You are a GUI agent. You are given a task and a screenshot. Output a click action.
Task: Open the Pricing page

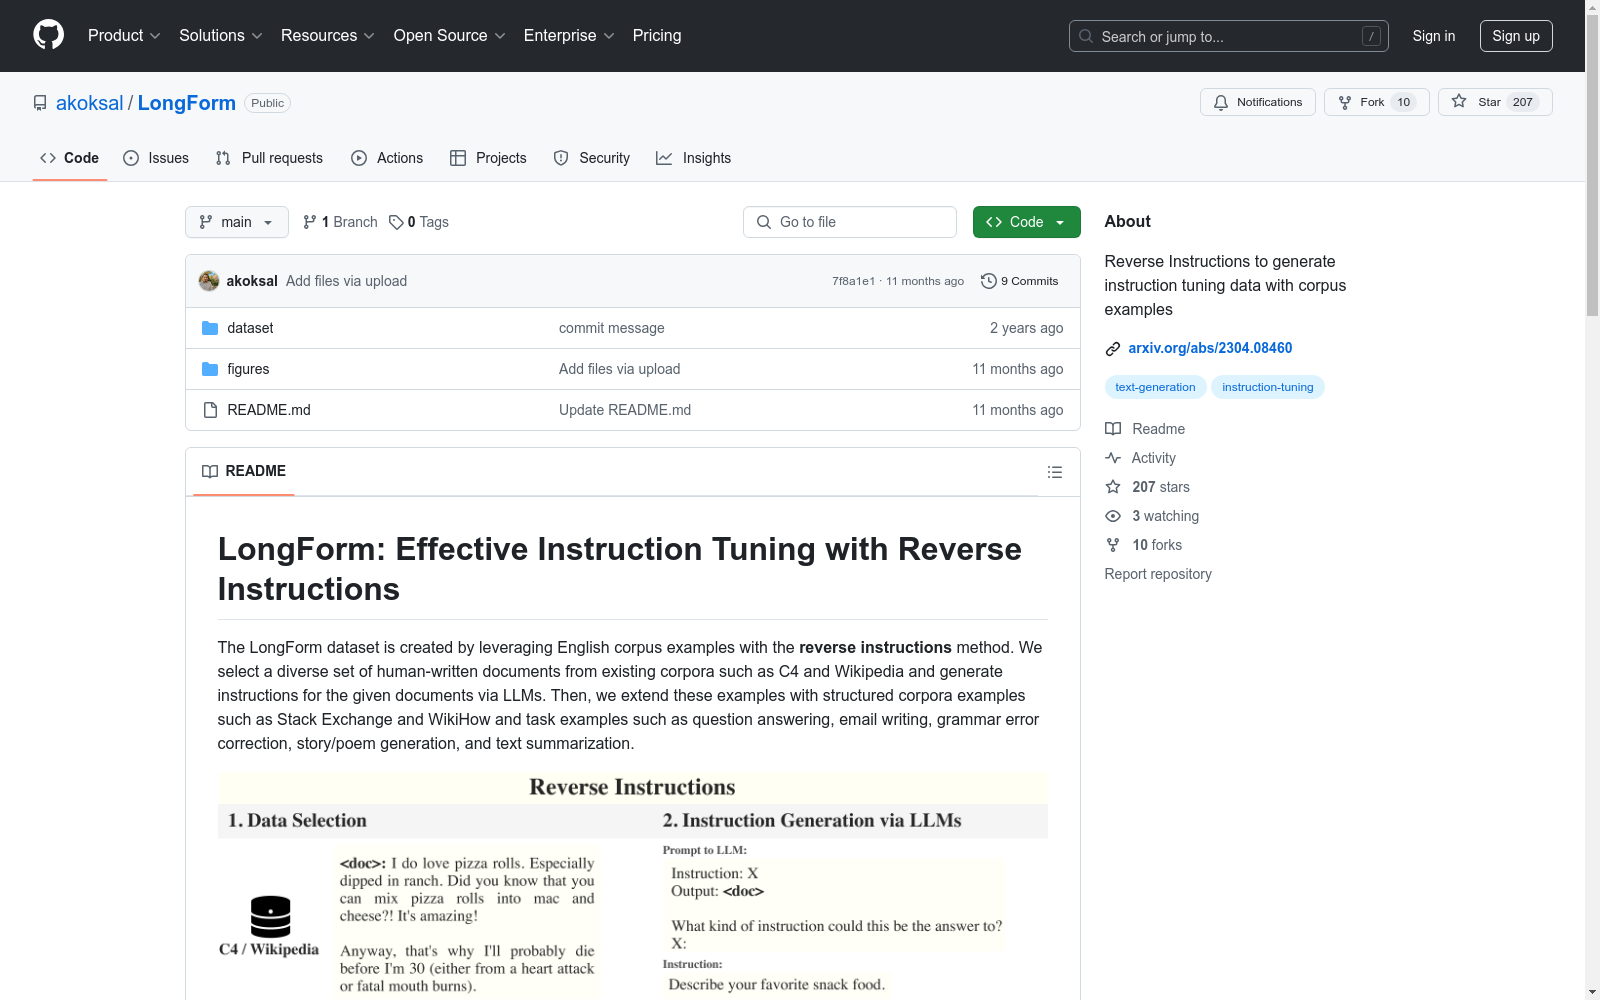click(657, 35)
